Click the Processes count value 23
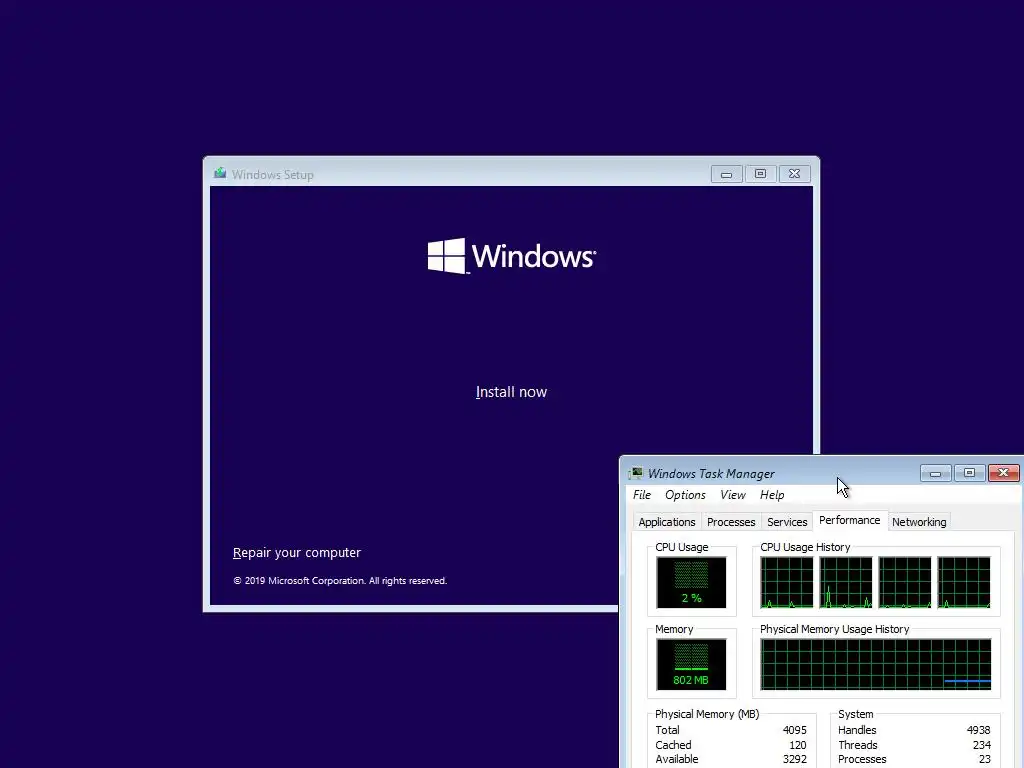 pos(985,760)
